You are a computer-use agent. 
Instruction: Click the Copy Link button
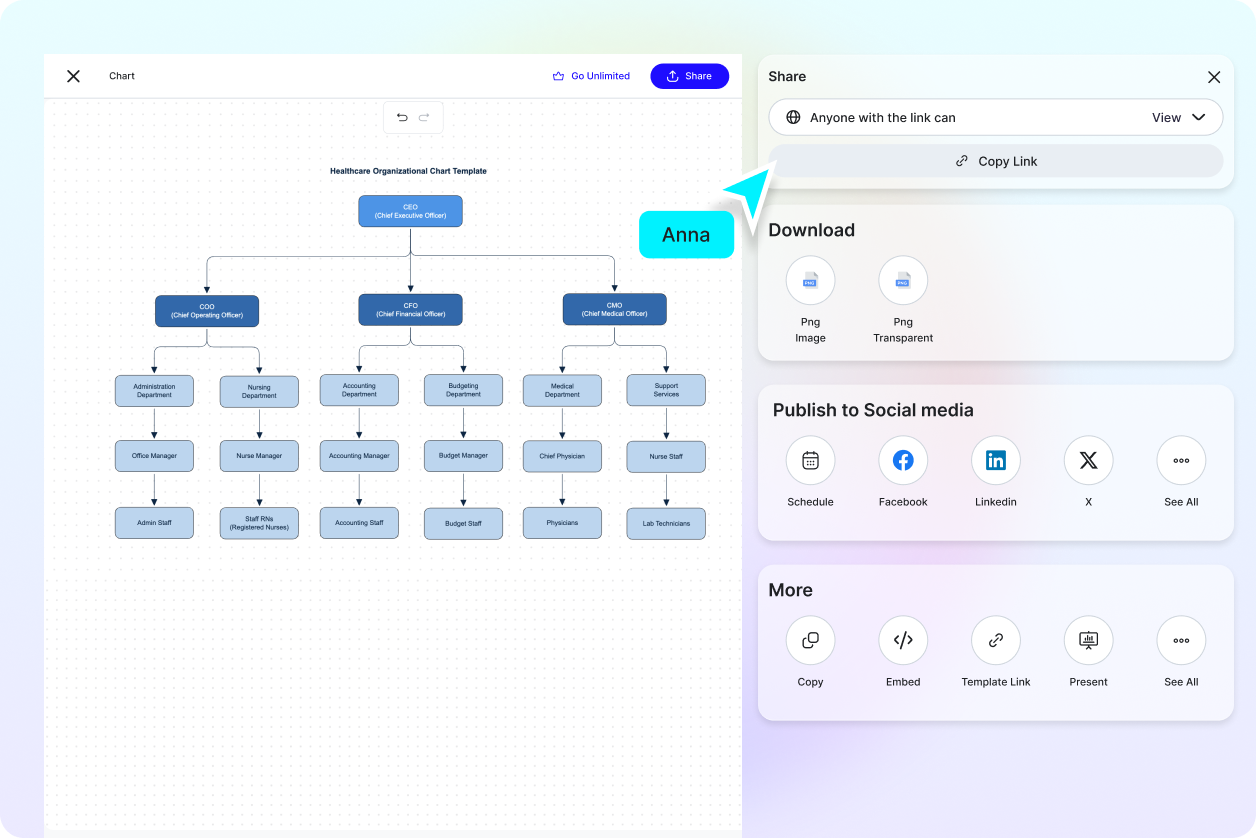coord(995,161)
